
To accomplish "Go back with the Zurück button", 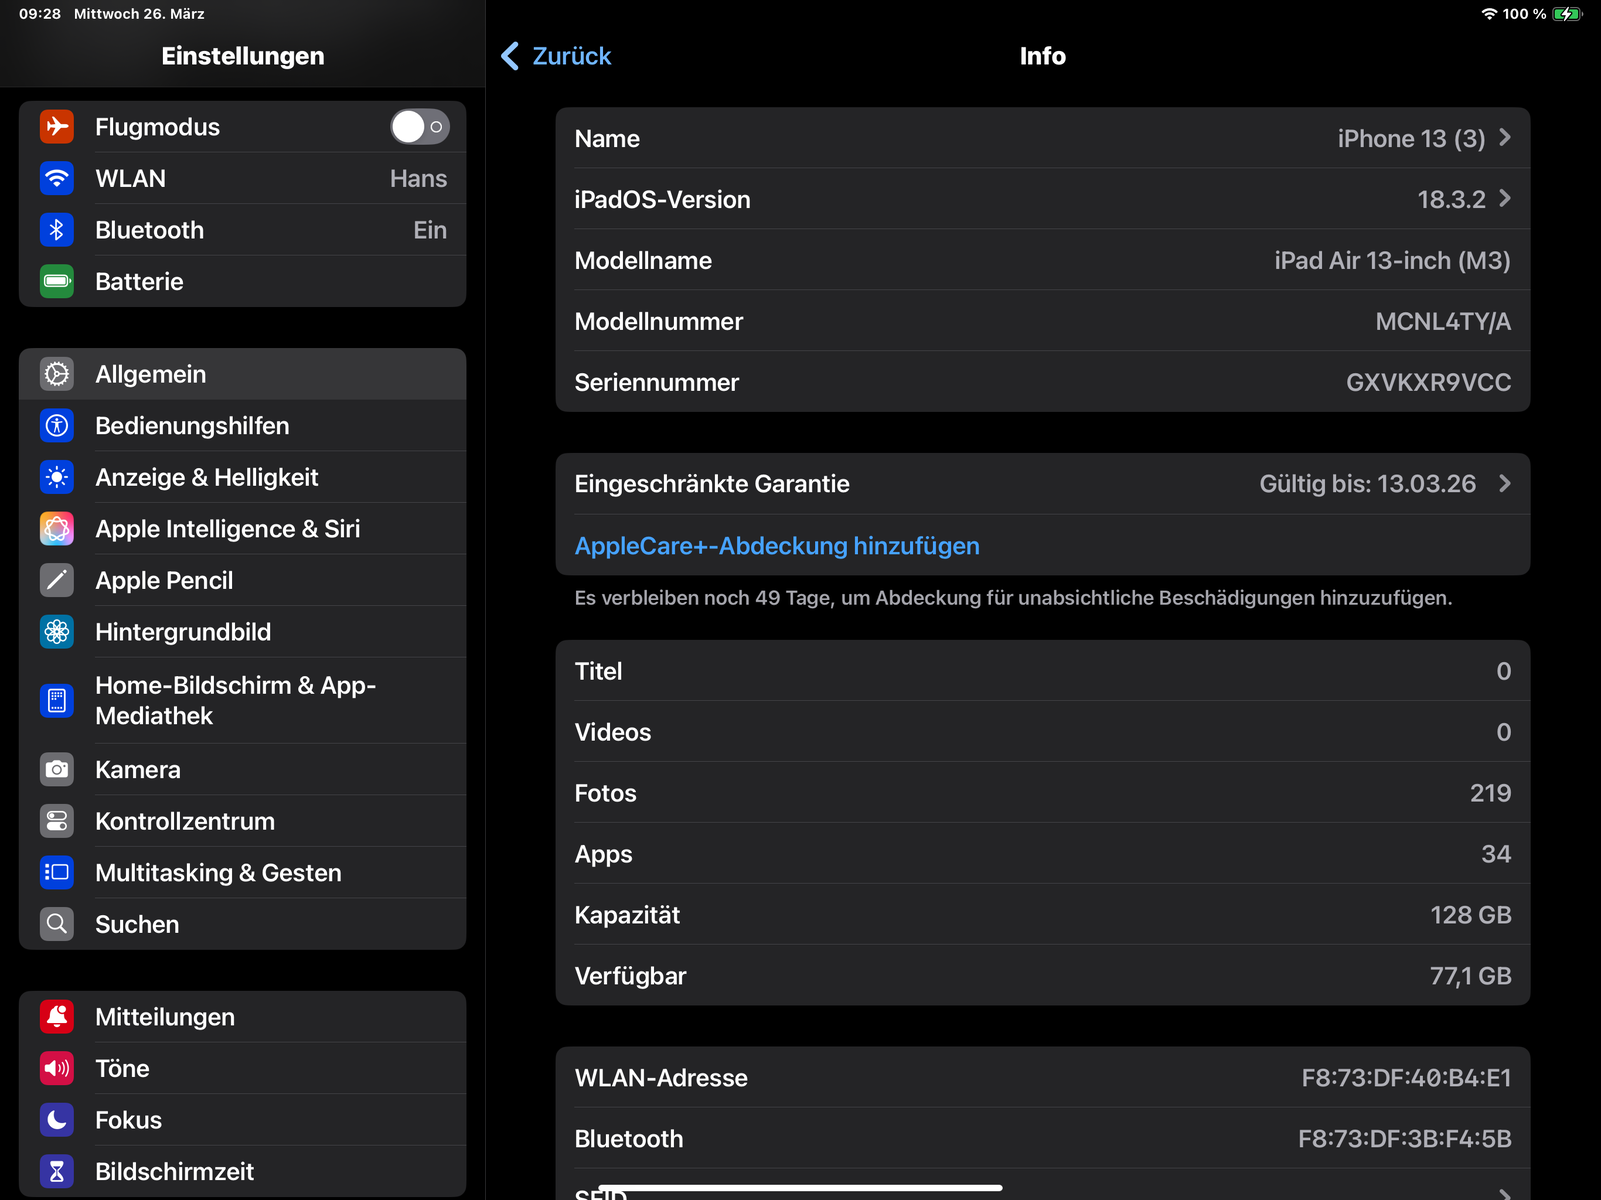I will point(557,56).
